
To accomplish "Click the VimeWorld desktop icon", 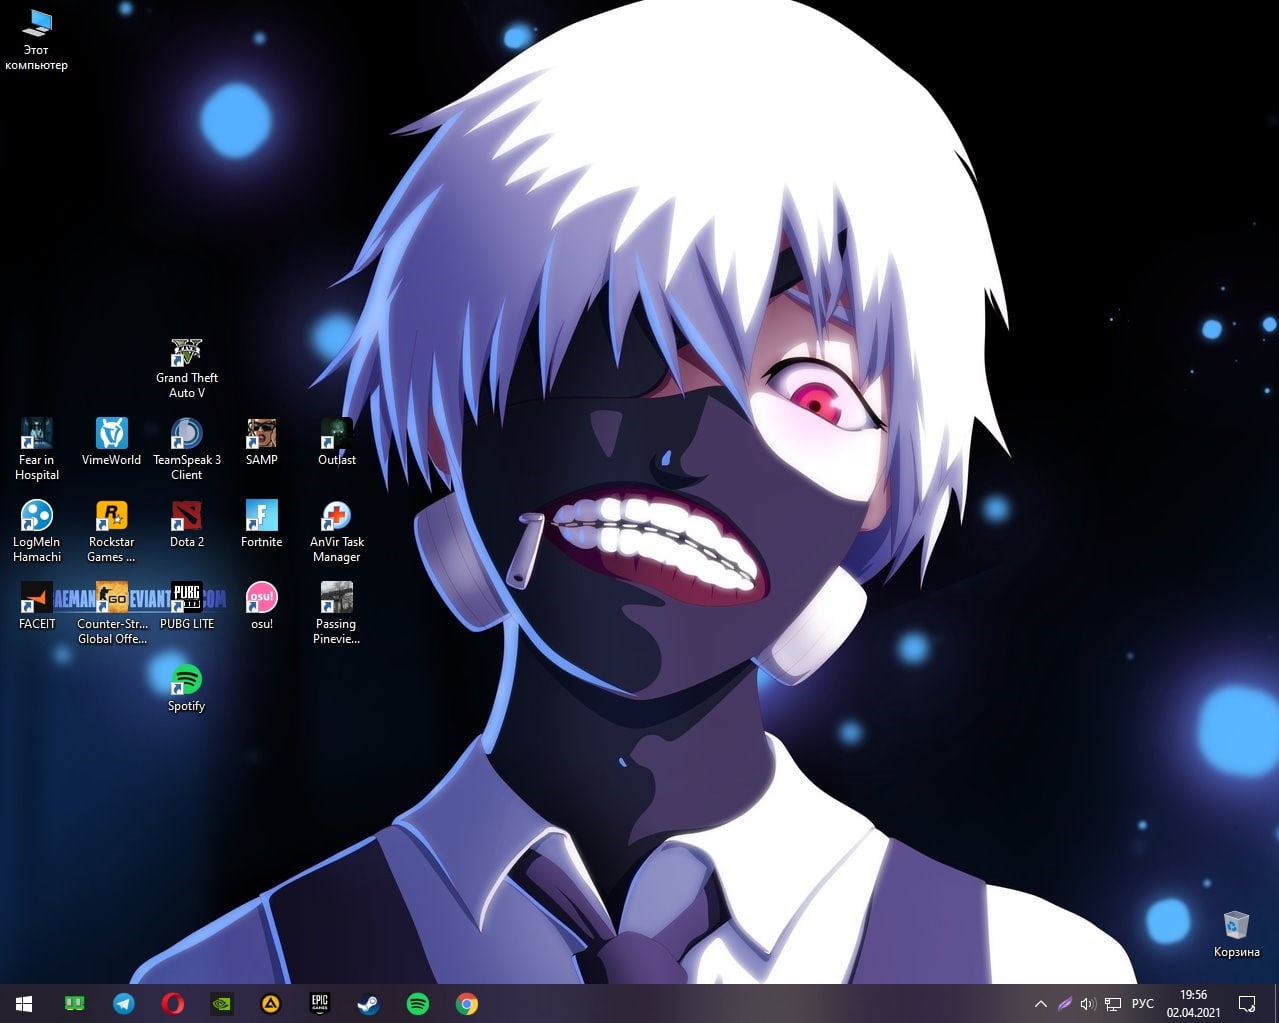I will tap(111, 443).
